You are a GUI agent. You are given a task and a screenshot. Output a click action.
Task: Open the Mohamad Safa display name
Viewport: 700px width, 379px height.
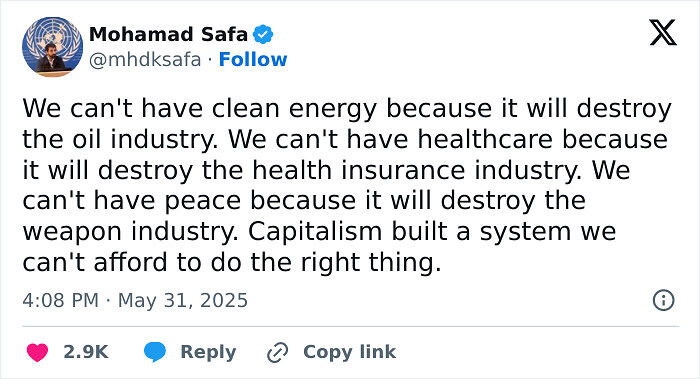point(168,34)
